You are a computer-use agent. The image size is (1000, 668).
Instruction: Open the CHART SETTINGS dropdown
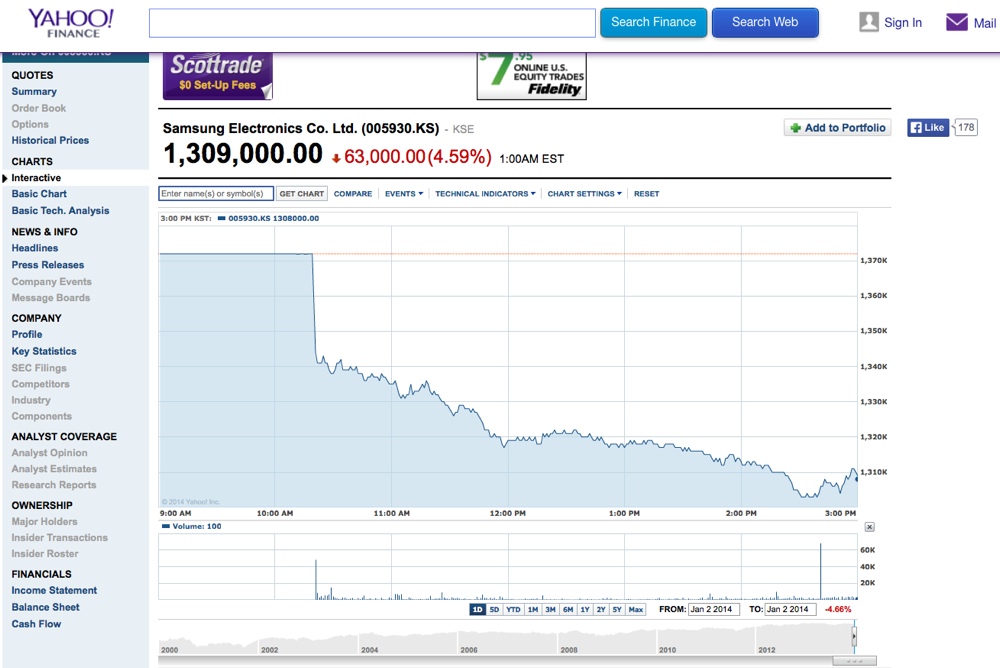point(584,193)
